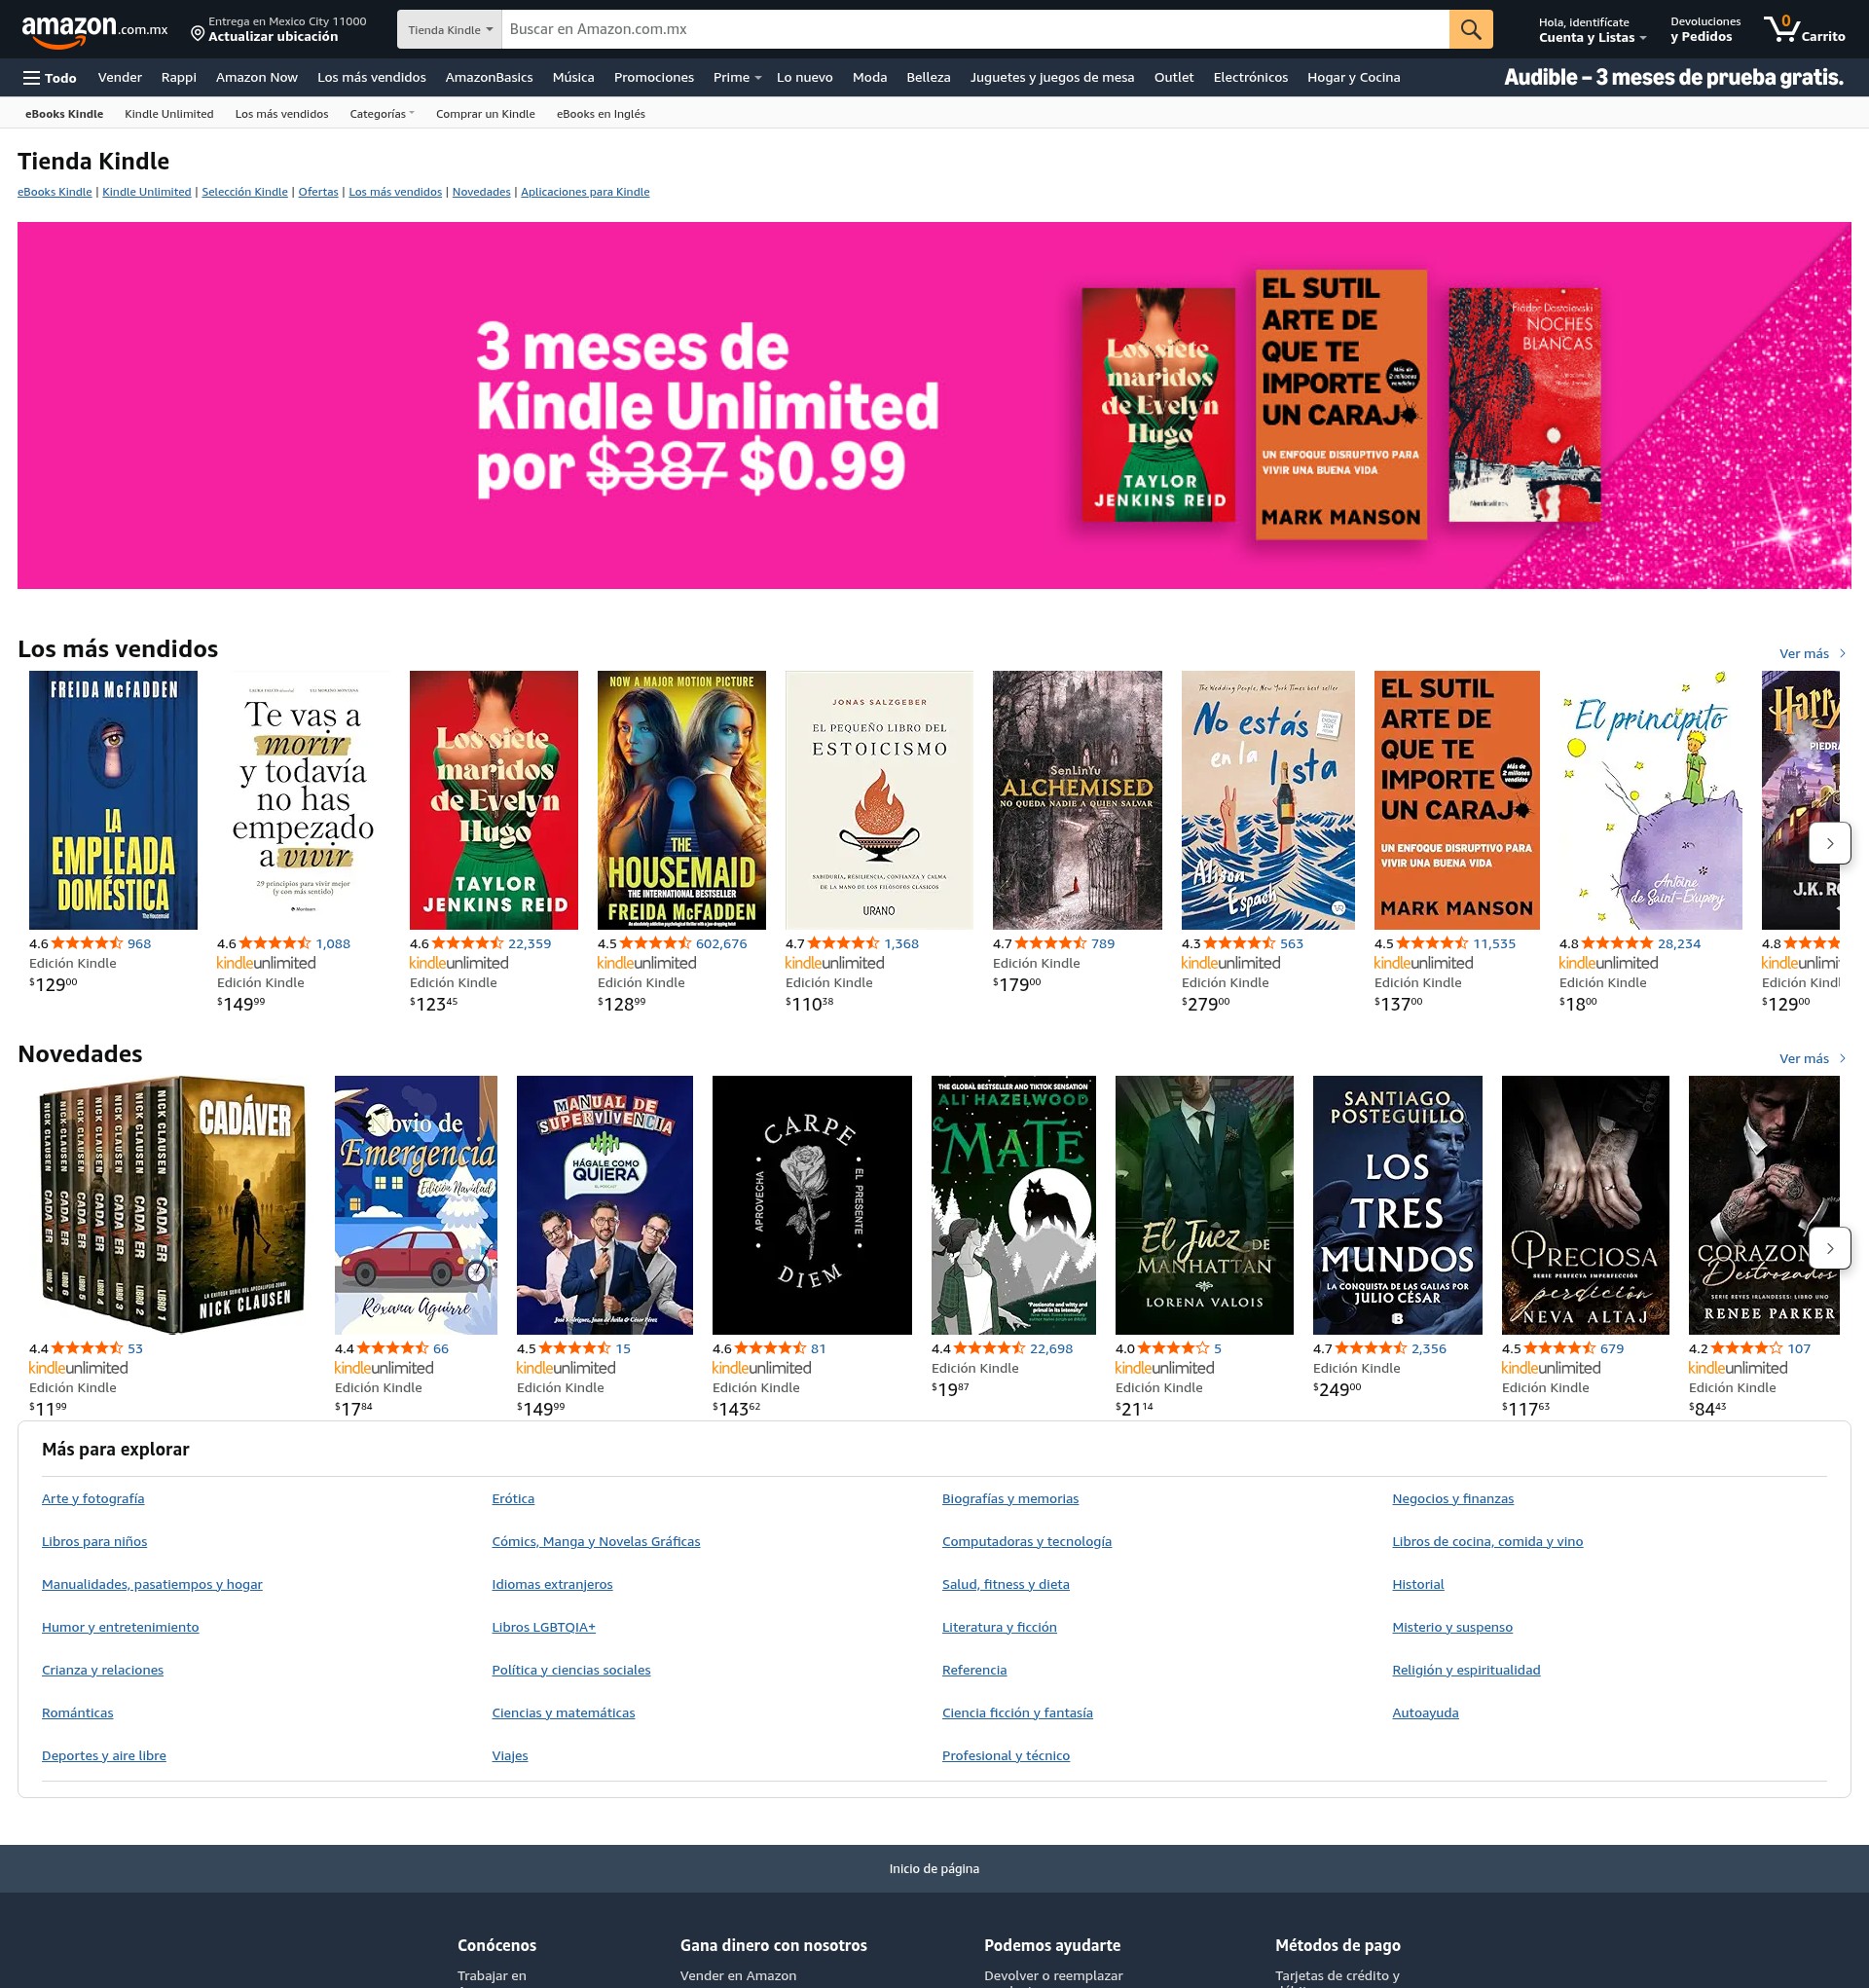
Task: Open El Juez de Manhattan cover
Action: tap(1204, 1205)
